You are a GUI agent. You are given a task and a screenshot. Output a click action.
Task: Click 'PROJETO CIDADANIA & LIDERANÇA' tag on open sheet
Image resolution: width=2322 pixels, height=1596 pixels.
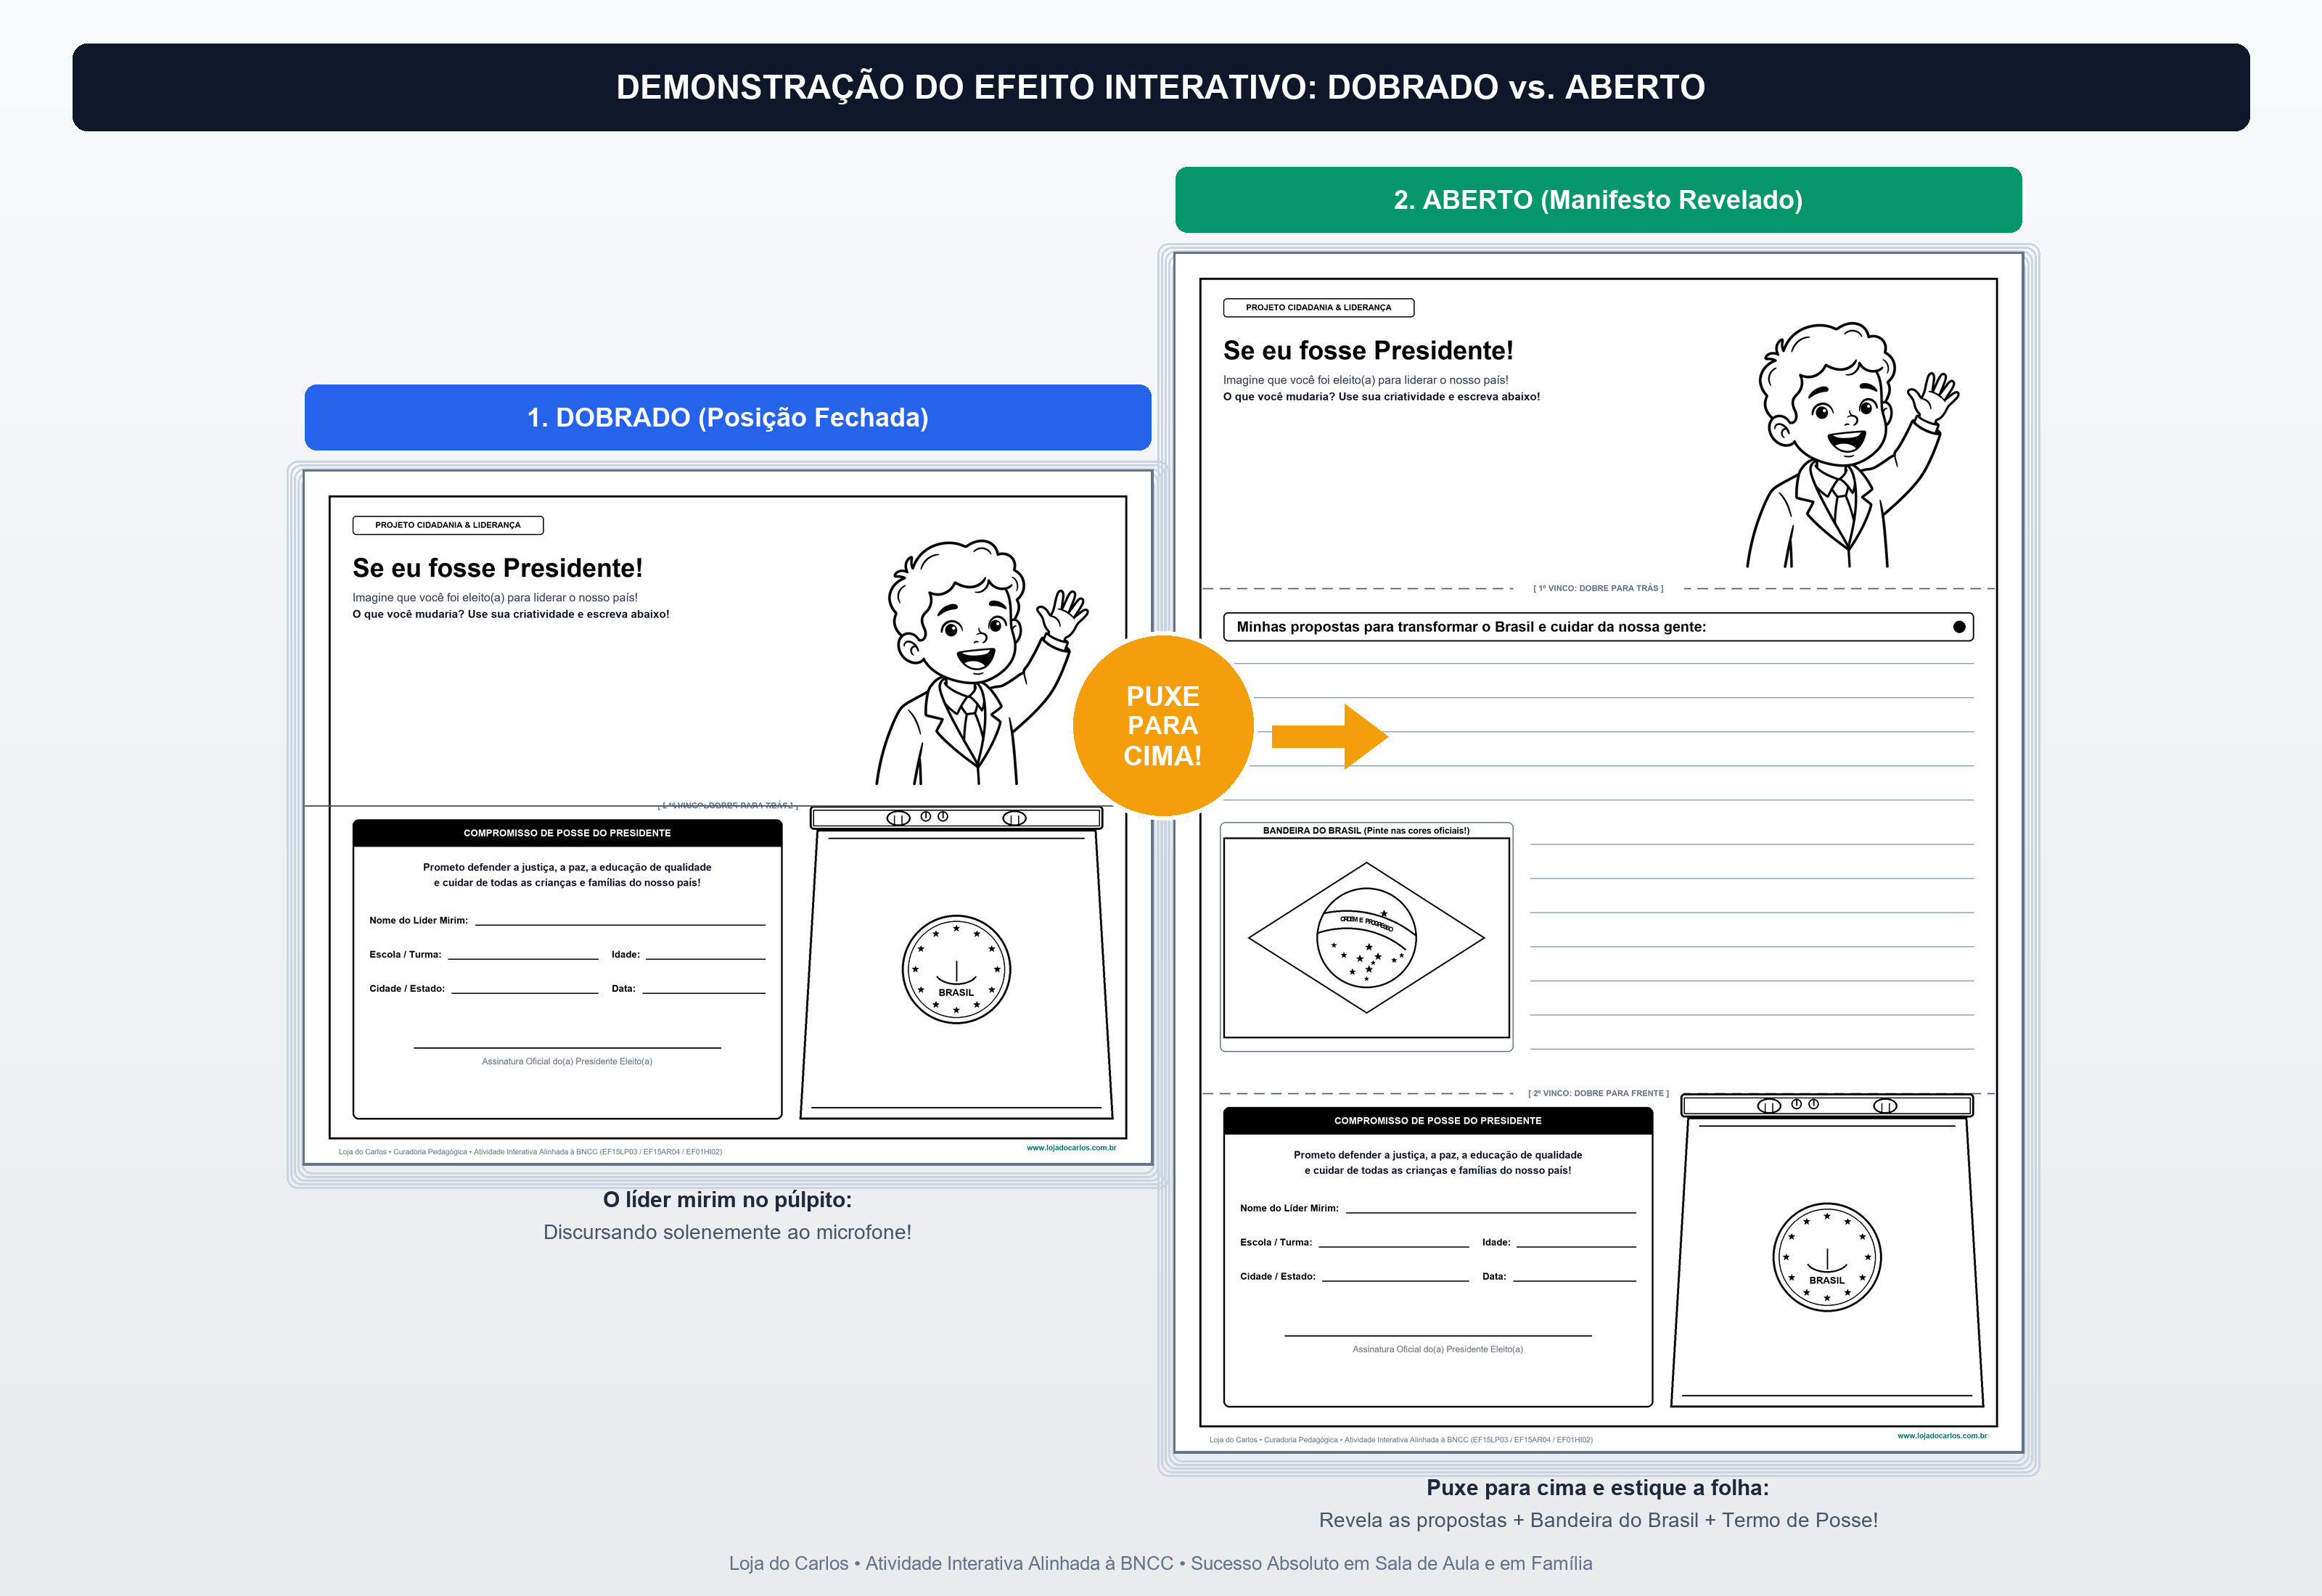pos(1318,308)
